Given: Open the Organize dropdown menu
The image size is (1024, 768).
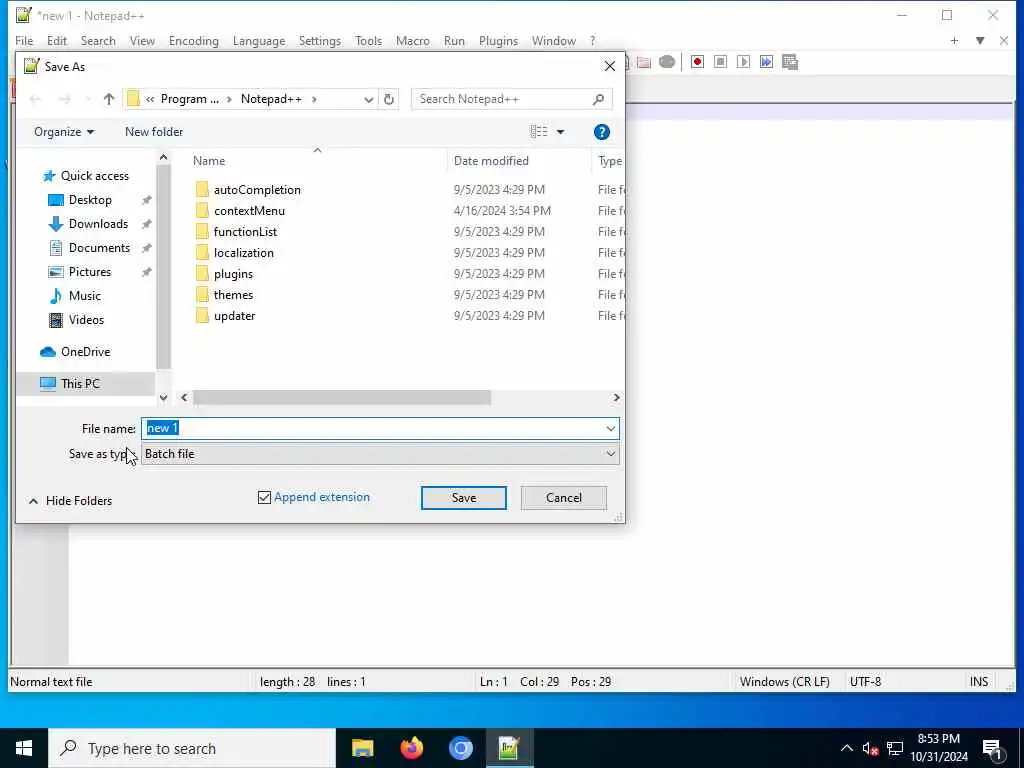Looking at the screenshot, I should (64, 132).
